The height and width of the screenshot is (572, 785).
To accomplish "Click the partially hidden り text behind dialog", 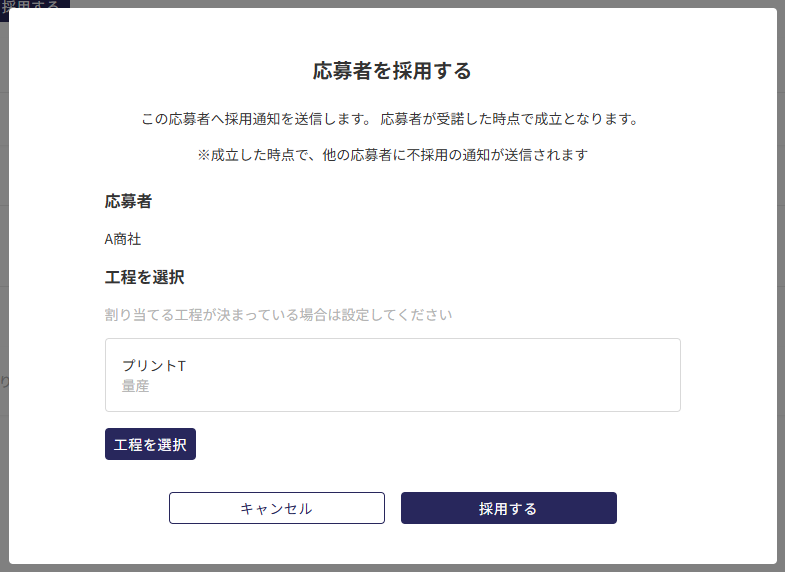I will tap(4, 381).
